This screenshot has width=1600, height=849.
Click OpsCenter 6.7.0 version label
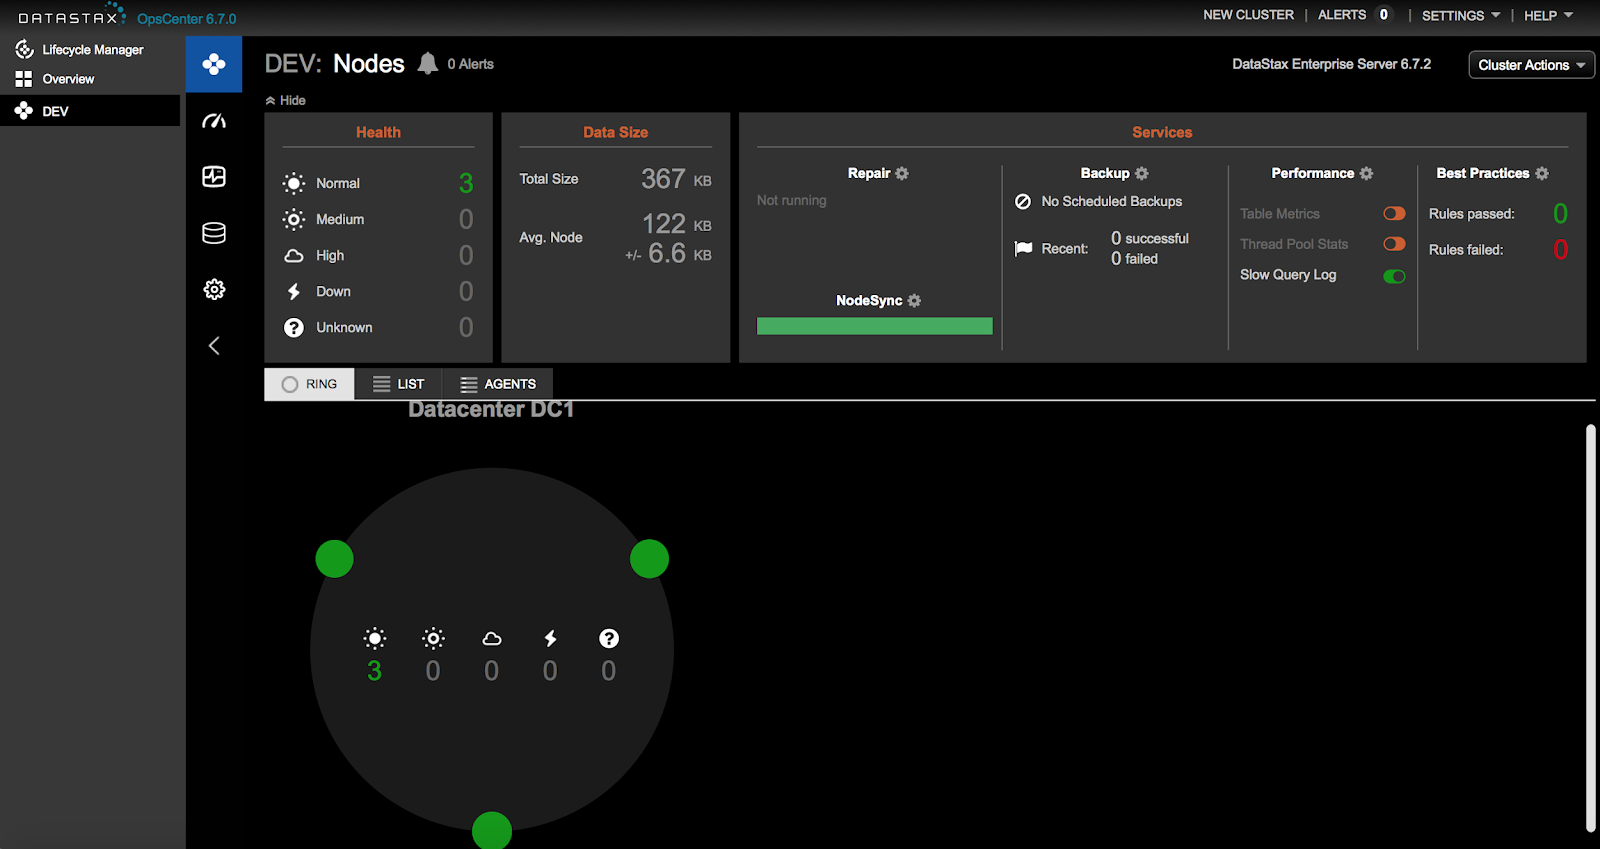click(187, 19)
